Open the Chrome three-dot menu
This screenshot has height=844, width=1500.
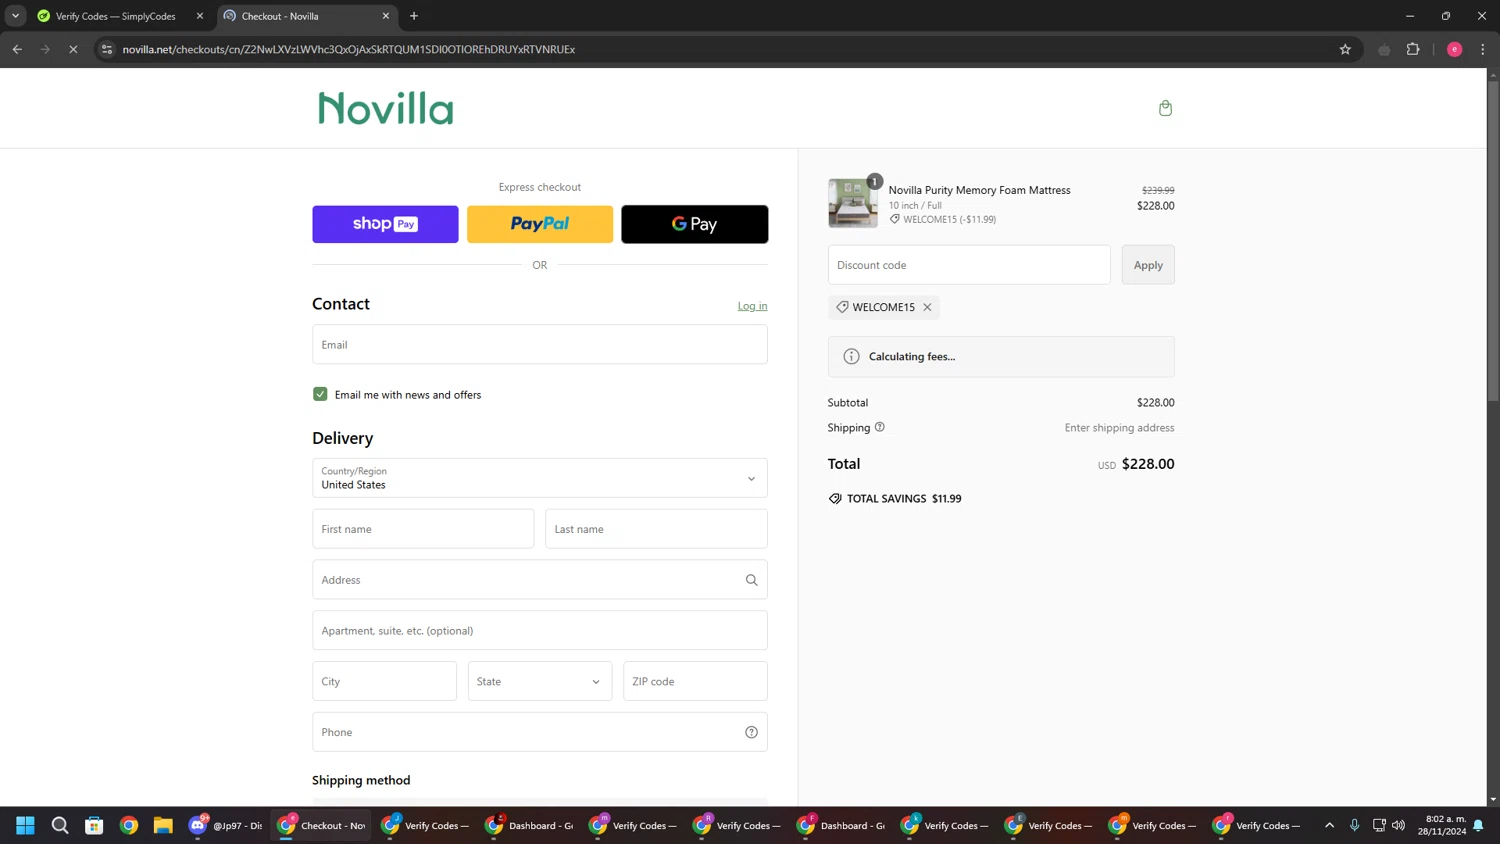pyautogui.click(x=1483, y=49)
